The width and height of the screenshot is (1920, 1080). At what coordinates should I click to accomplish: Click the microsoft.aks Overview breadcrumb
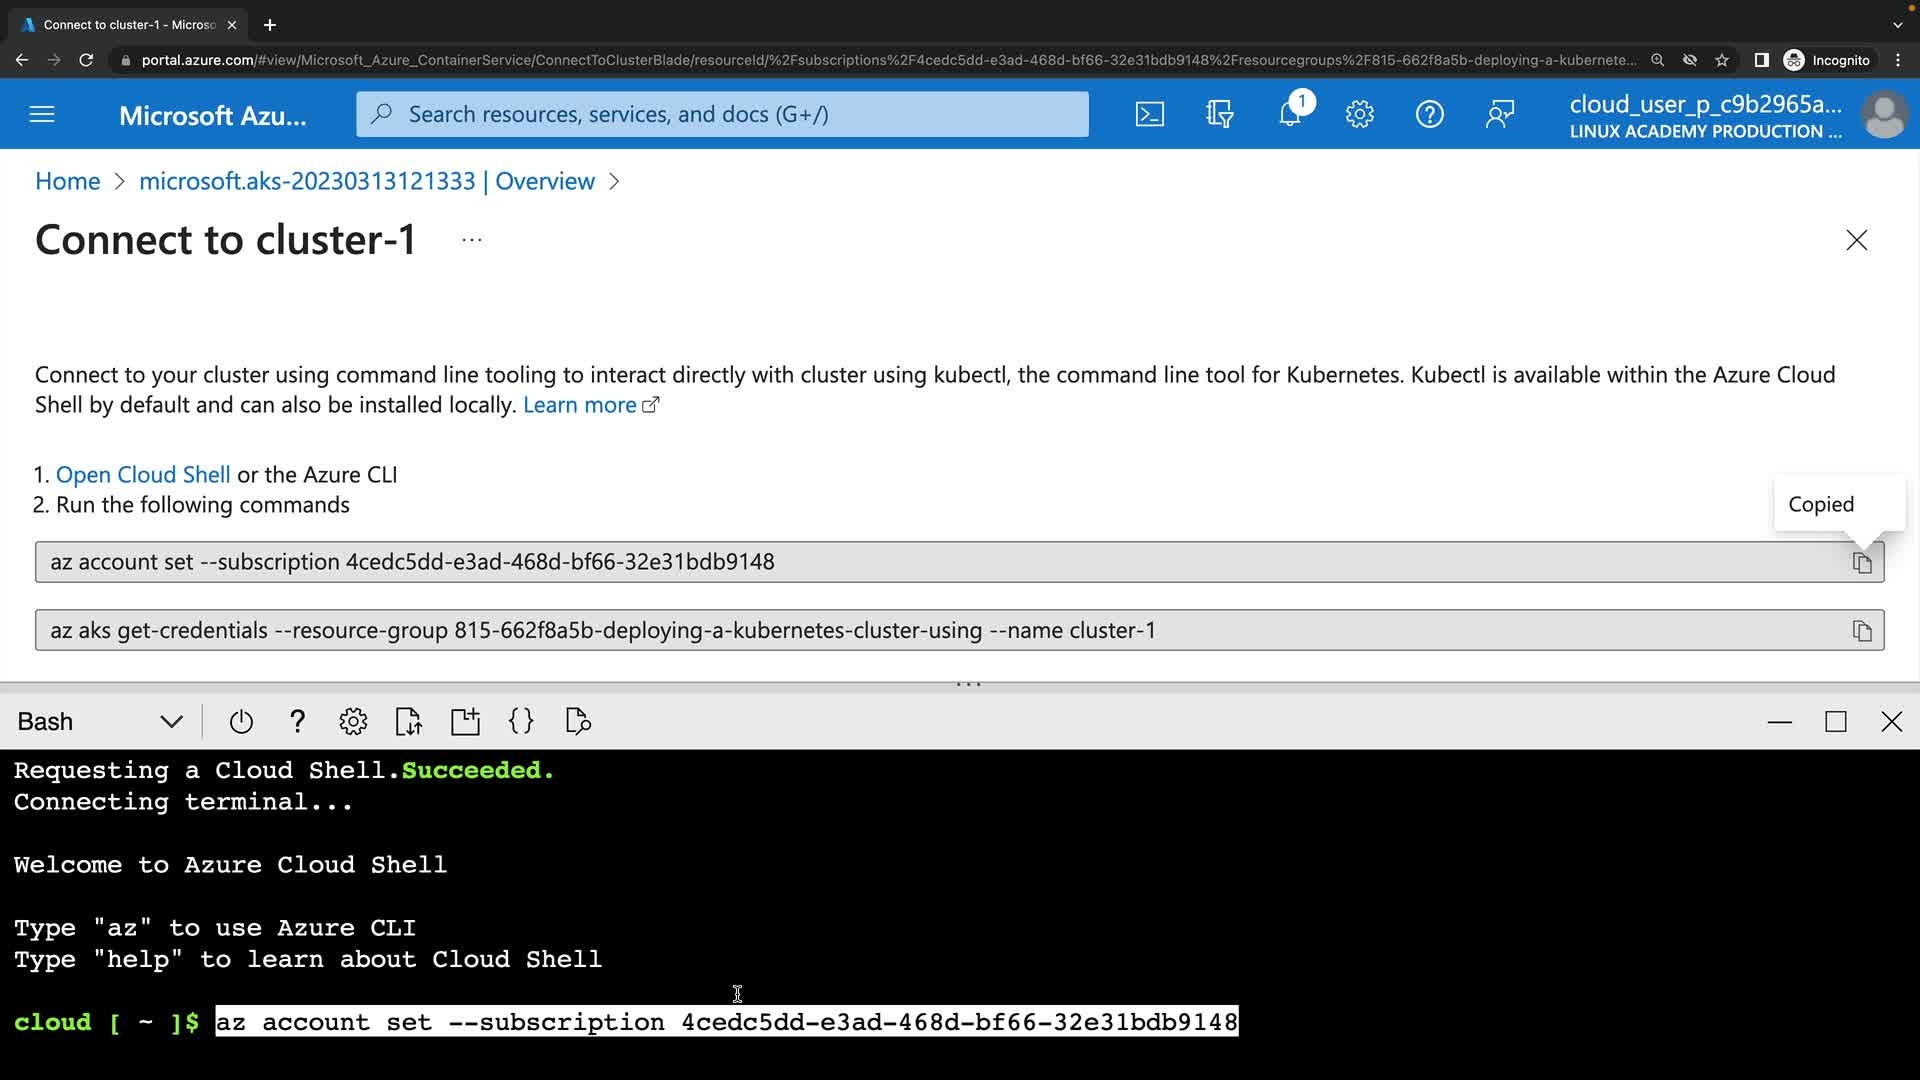tap(367, 181)
